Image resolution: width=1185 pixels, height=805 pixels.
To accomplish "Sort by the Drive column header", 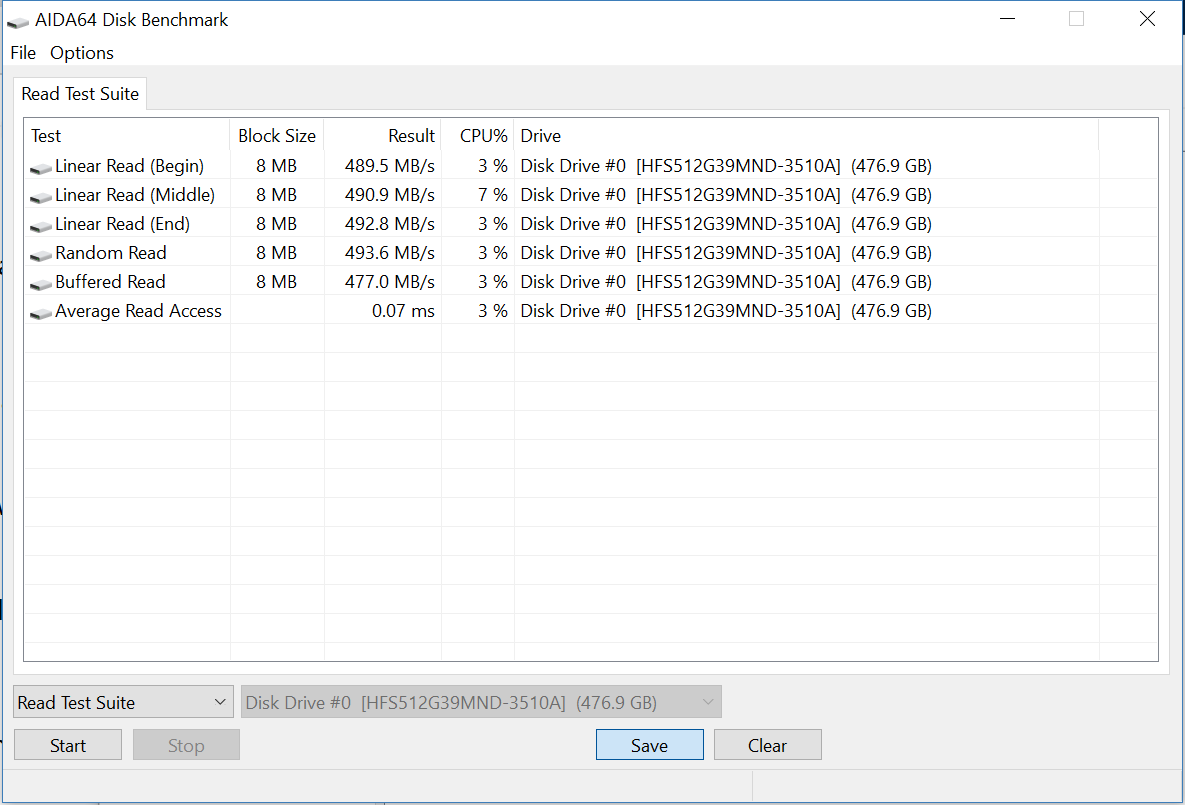I will click(x=806, y=135).
